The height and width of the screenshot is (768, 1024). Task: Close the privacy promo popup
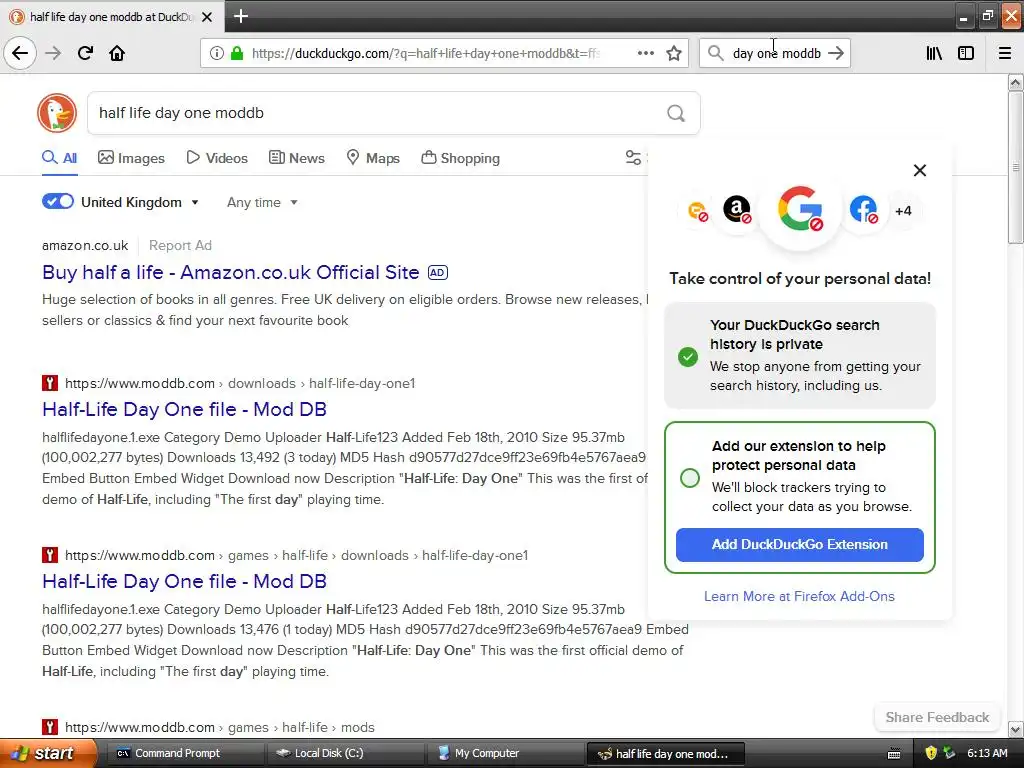pos(920,170)
